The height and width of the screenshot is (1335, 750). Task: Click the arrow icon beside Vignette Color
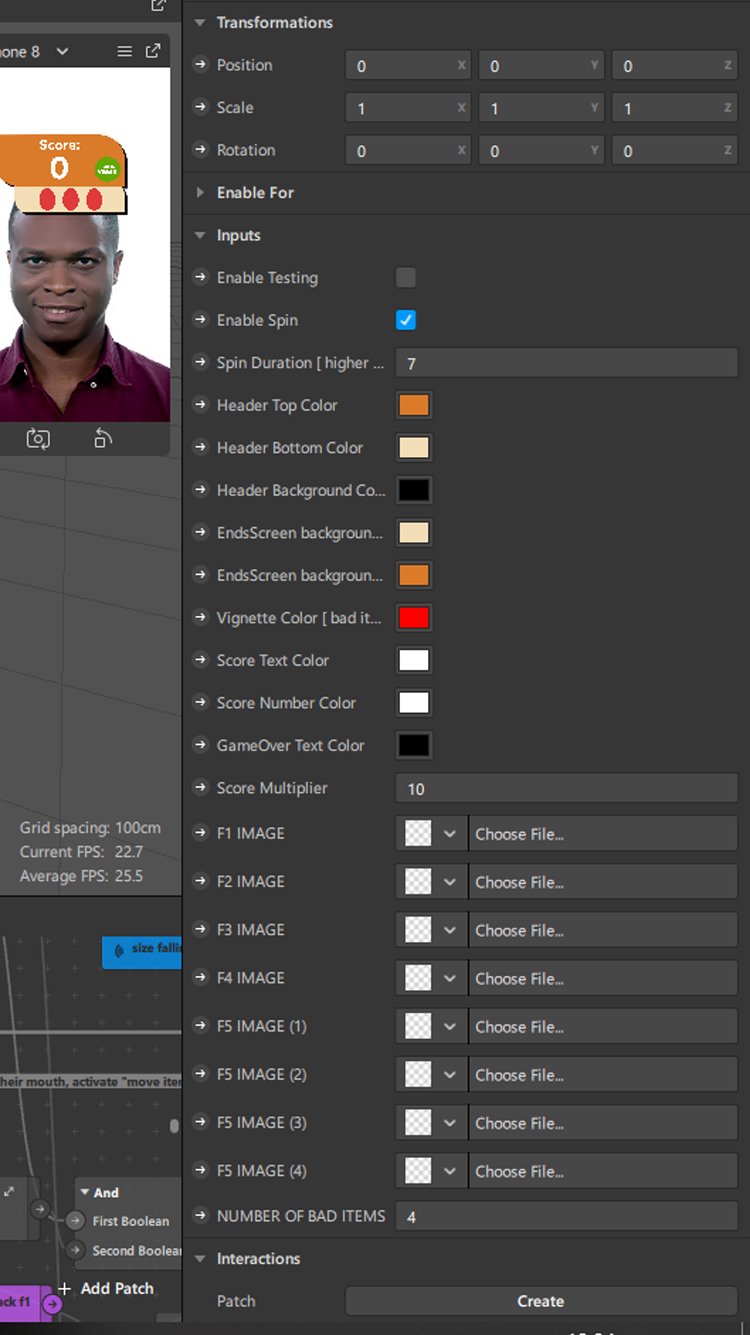(202, 618)
